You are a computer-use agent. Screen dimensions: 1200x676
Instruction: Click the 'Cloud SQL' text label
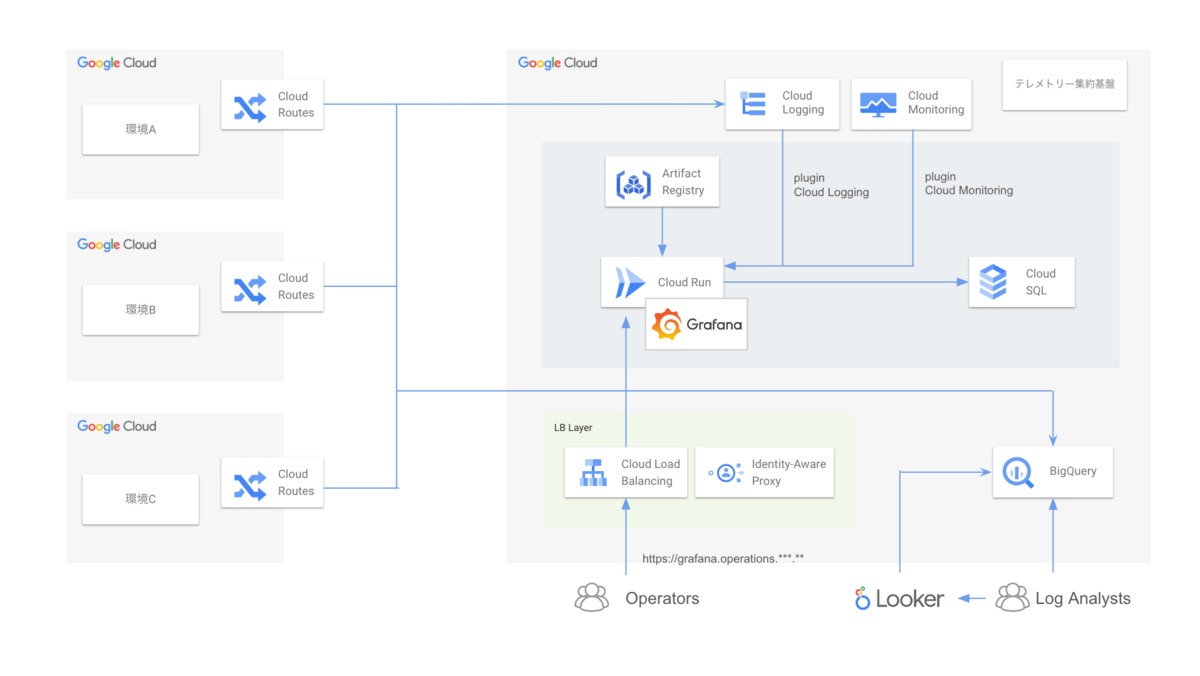(x=1041, y=282)
